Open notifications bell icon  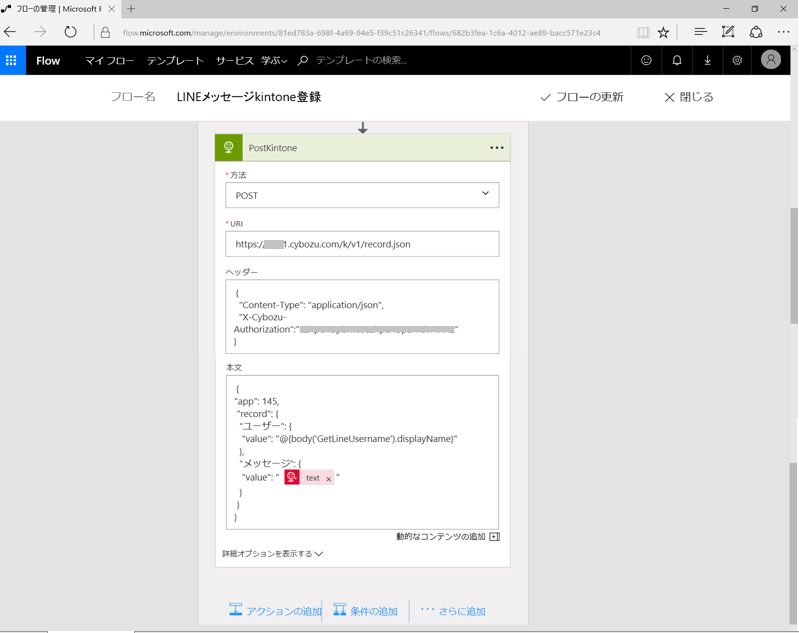pyautogui.click(x=677, y=60)
